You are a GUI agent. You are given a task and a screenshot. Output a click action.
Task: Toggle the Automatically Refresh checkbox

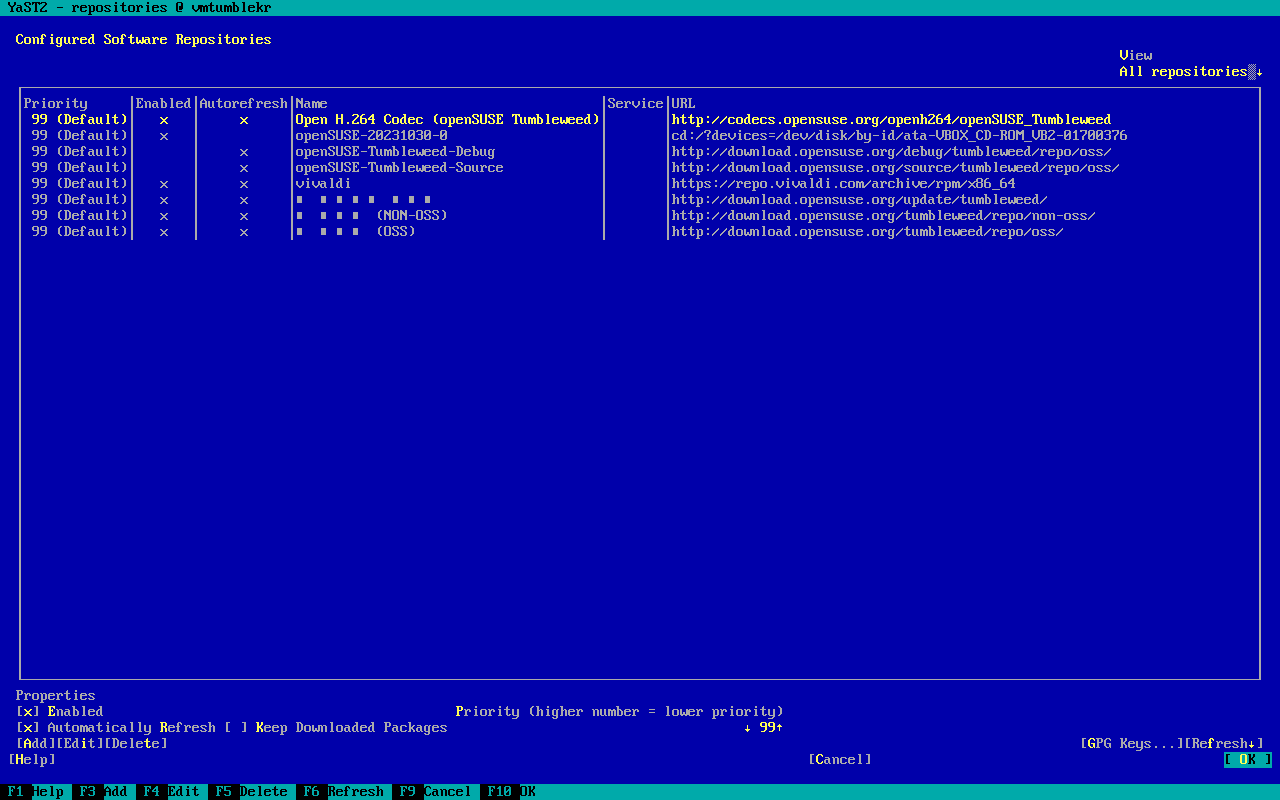pyautogui.click(x=28, y=728)
